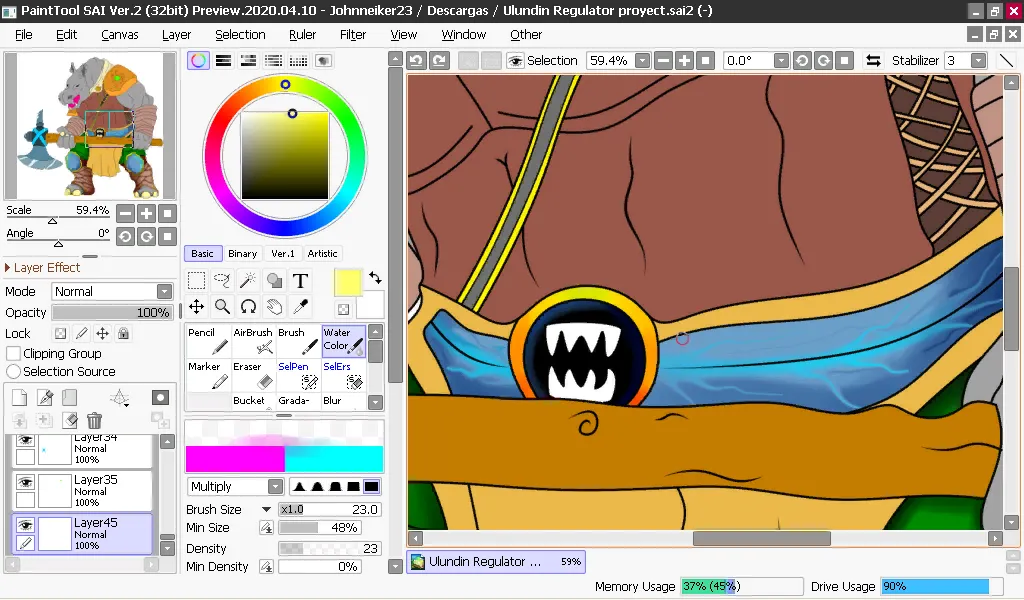The width and height of the screenshot is (1024, 600).
Task: Select the Zoom magnifier tool
Action: (x=222, y=307)
